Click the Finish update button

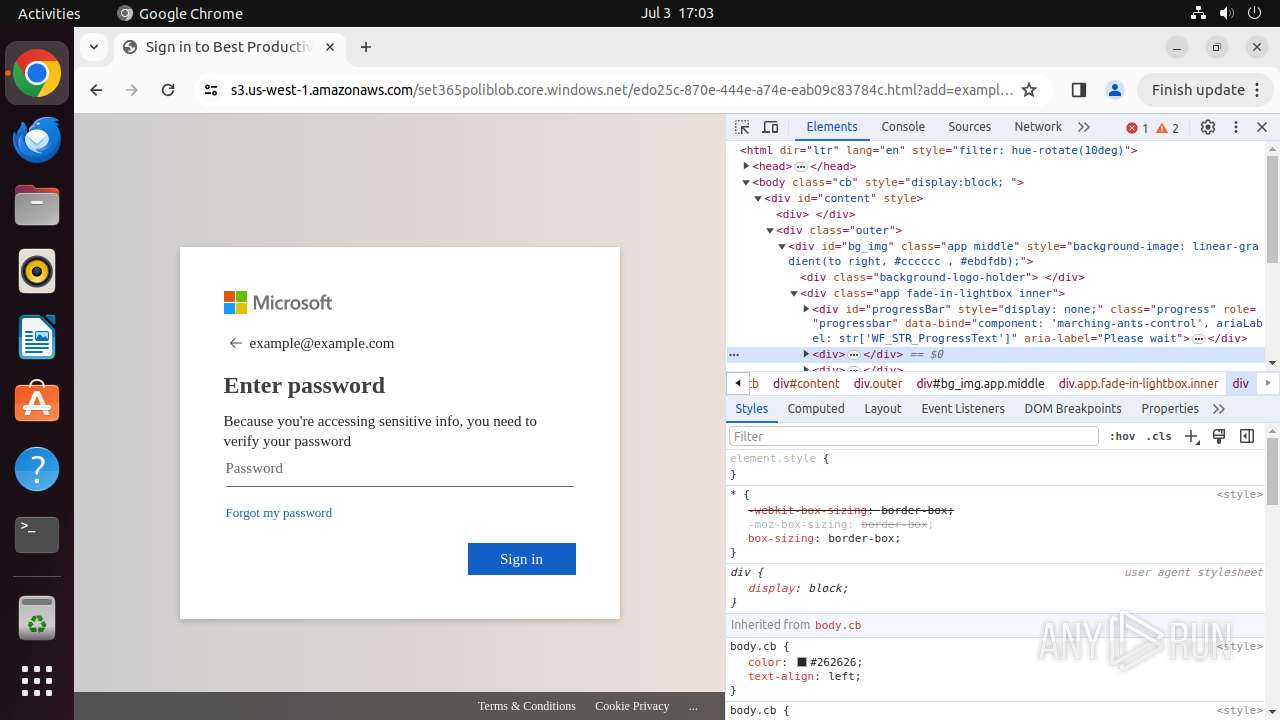[x=1204, y=90]
